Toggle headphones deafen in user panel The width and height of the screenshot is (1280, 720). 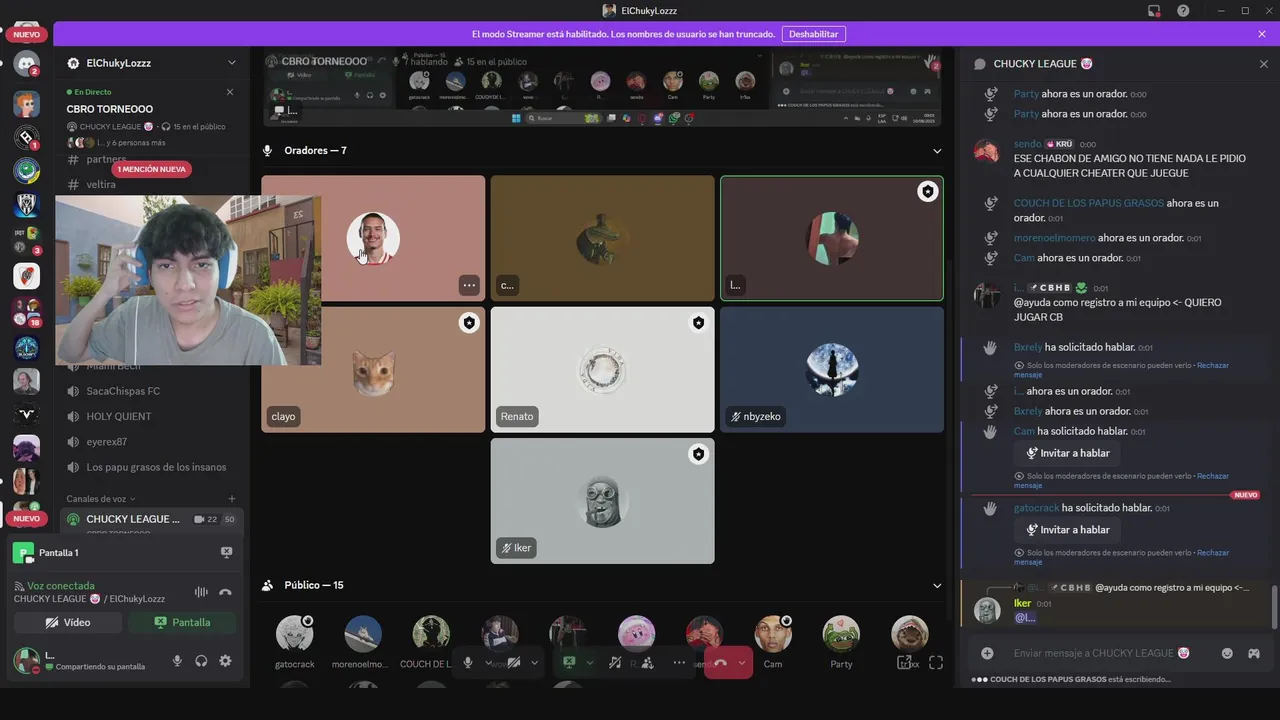pyautogui.click(x=201, y=660)
